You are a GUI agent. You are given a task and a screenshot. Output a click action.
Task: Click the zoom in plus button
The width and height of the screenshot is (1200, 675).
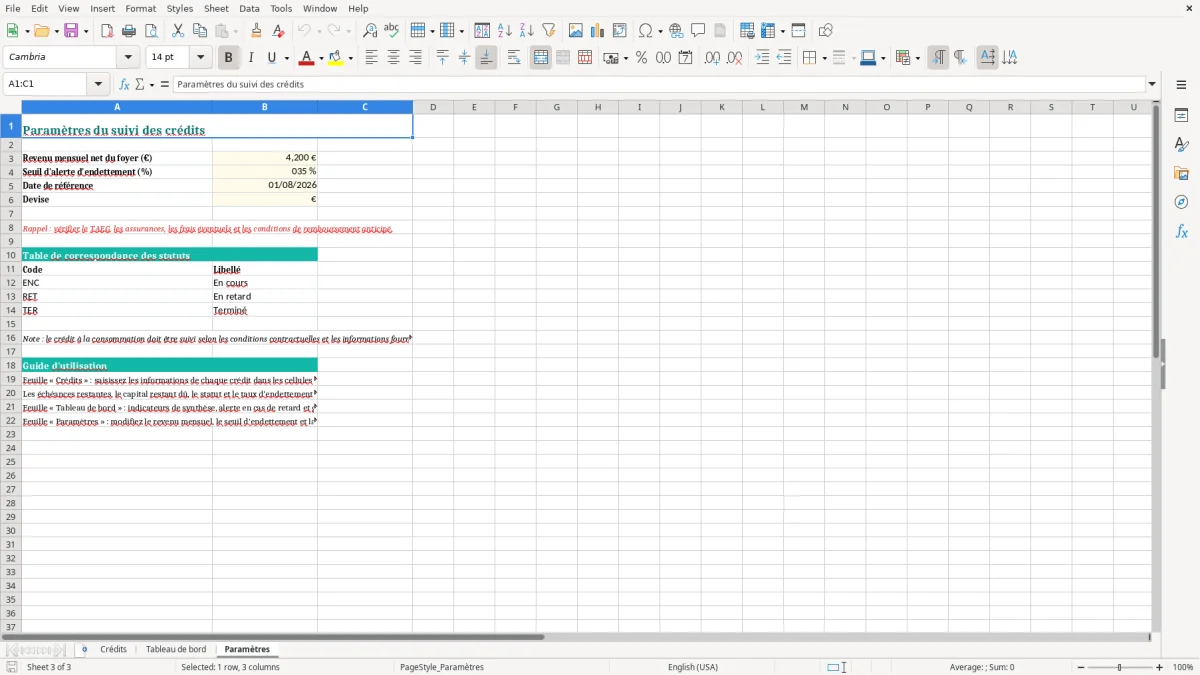1160,667
